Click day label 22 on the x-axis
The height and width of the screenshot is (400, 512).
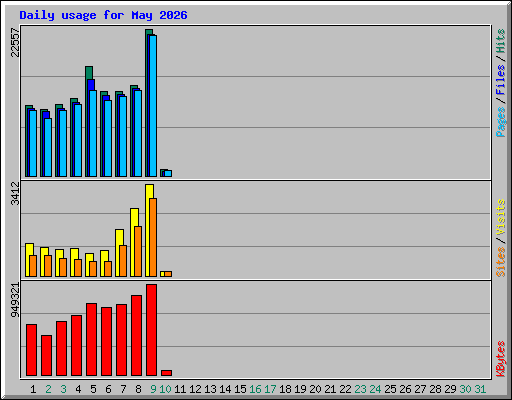click(x=345, y=389)
